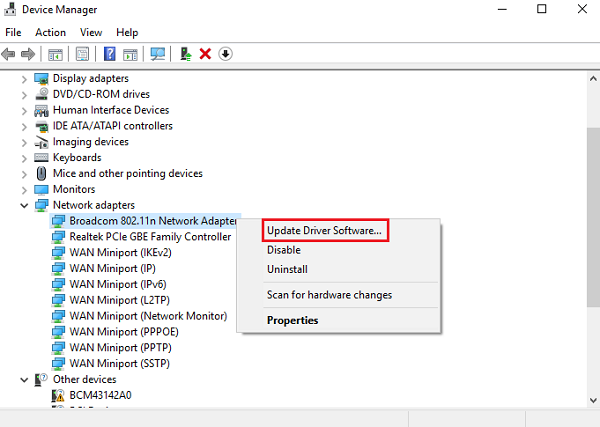
Task: Select WAN Miniport (PPTP)
Action: (x=121, y=348)
